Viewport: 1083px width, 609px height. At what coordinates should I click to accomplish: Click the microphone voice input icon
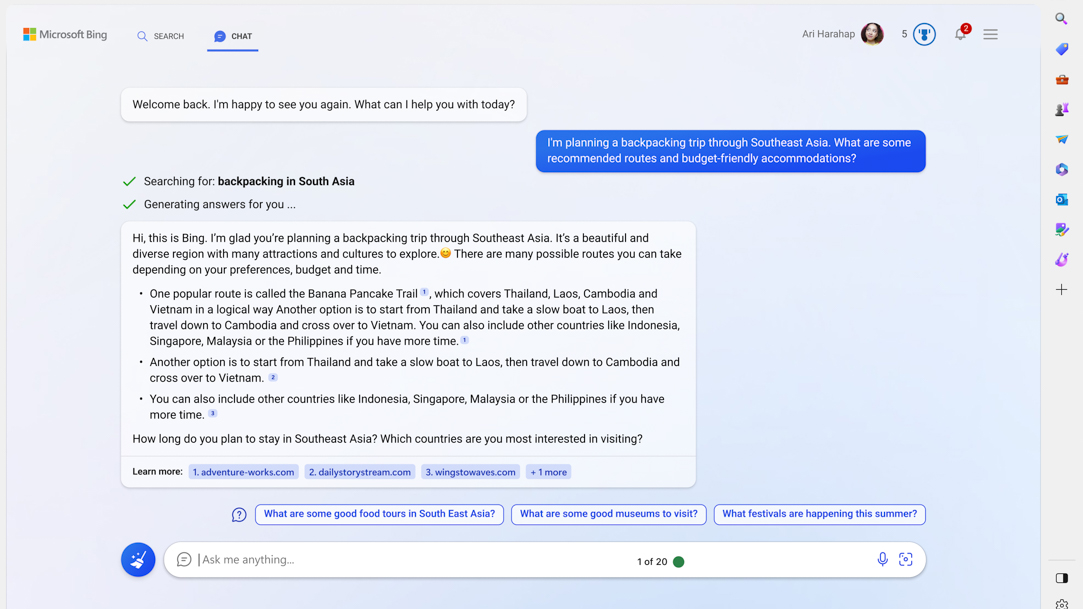click(x=882, y=559)
